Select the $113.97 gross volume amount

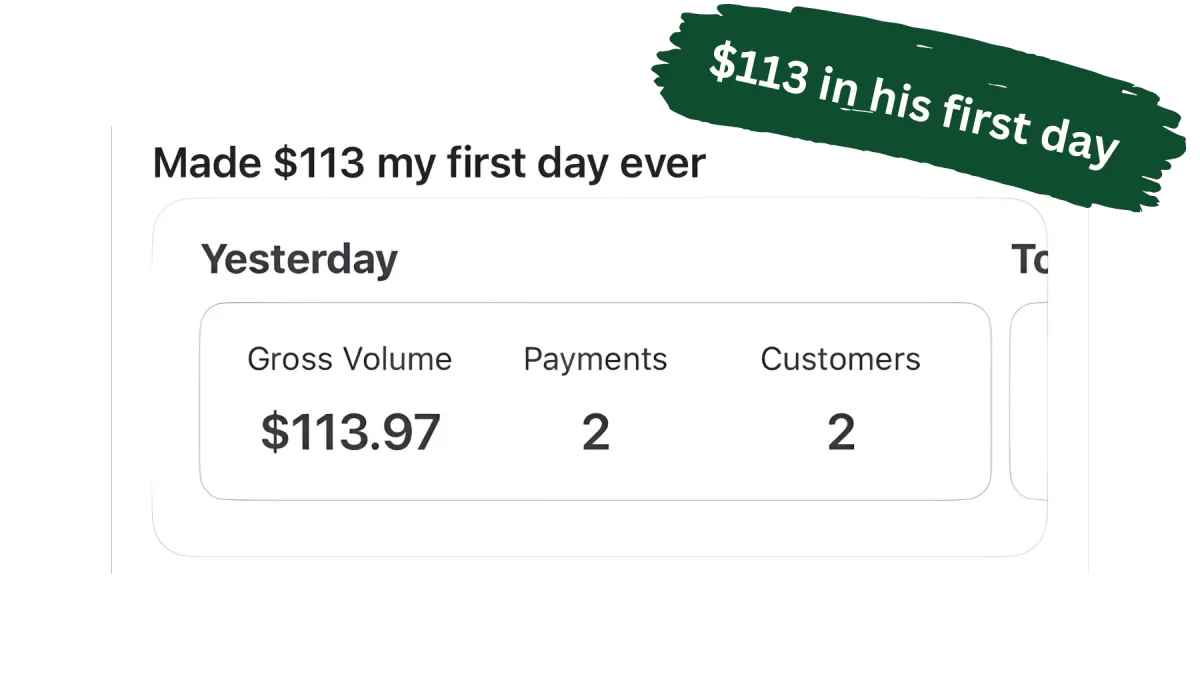[x=350, y=432]
